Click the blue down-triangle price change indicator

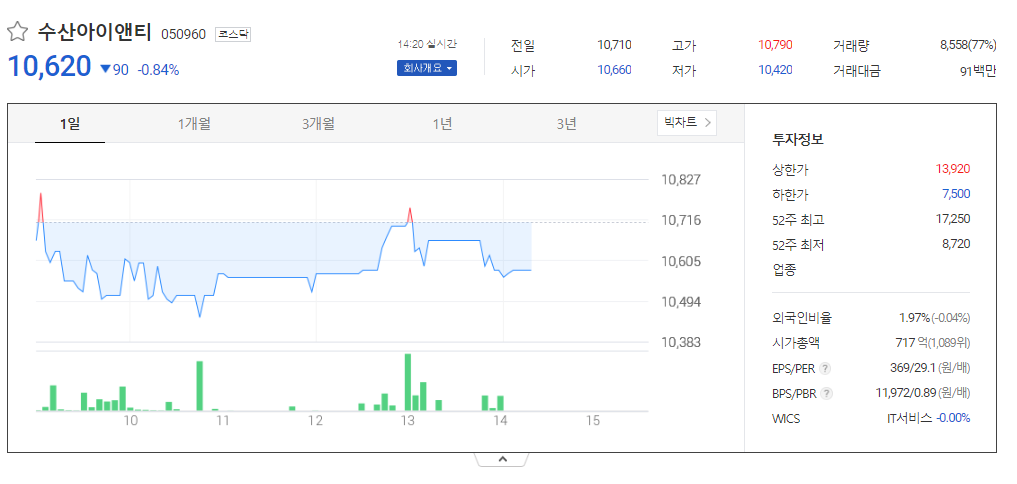106,69
